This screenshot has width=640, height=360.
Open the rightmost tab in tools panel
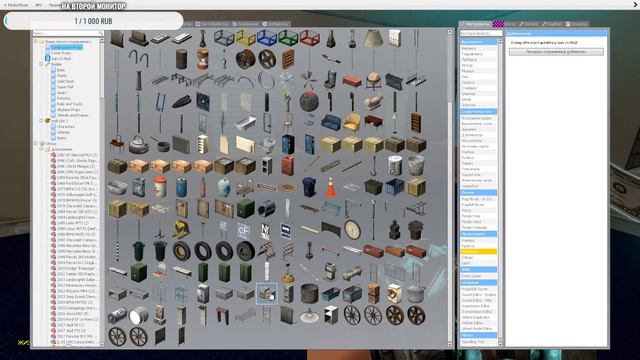(x=576, y=24)
